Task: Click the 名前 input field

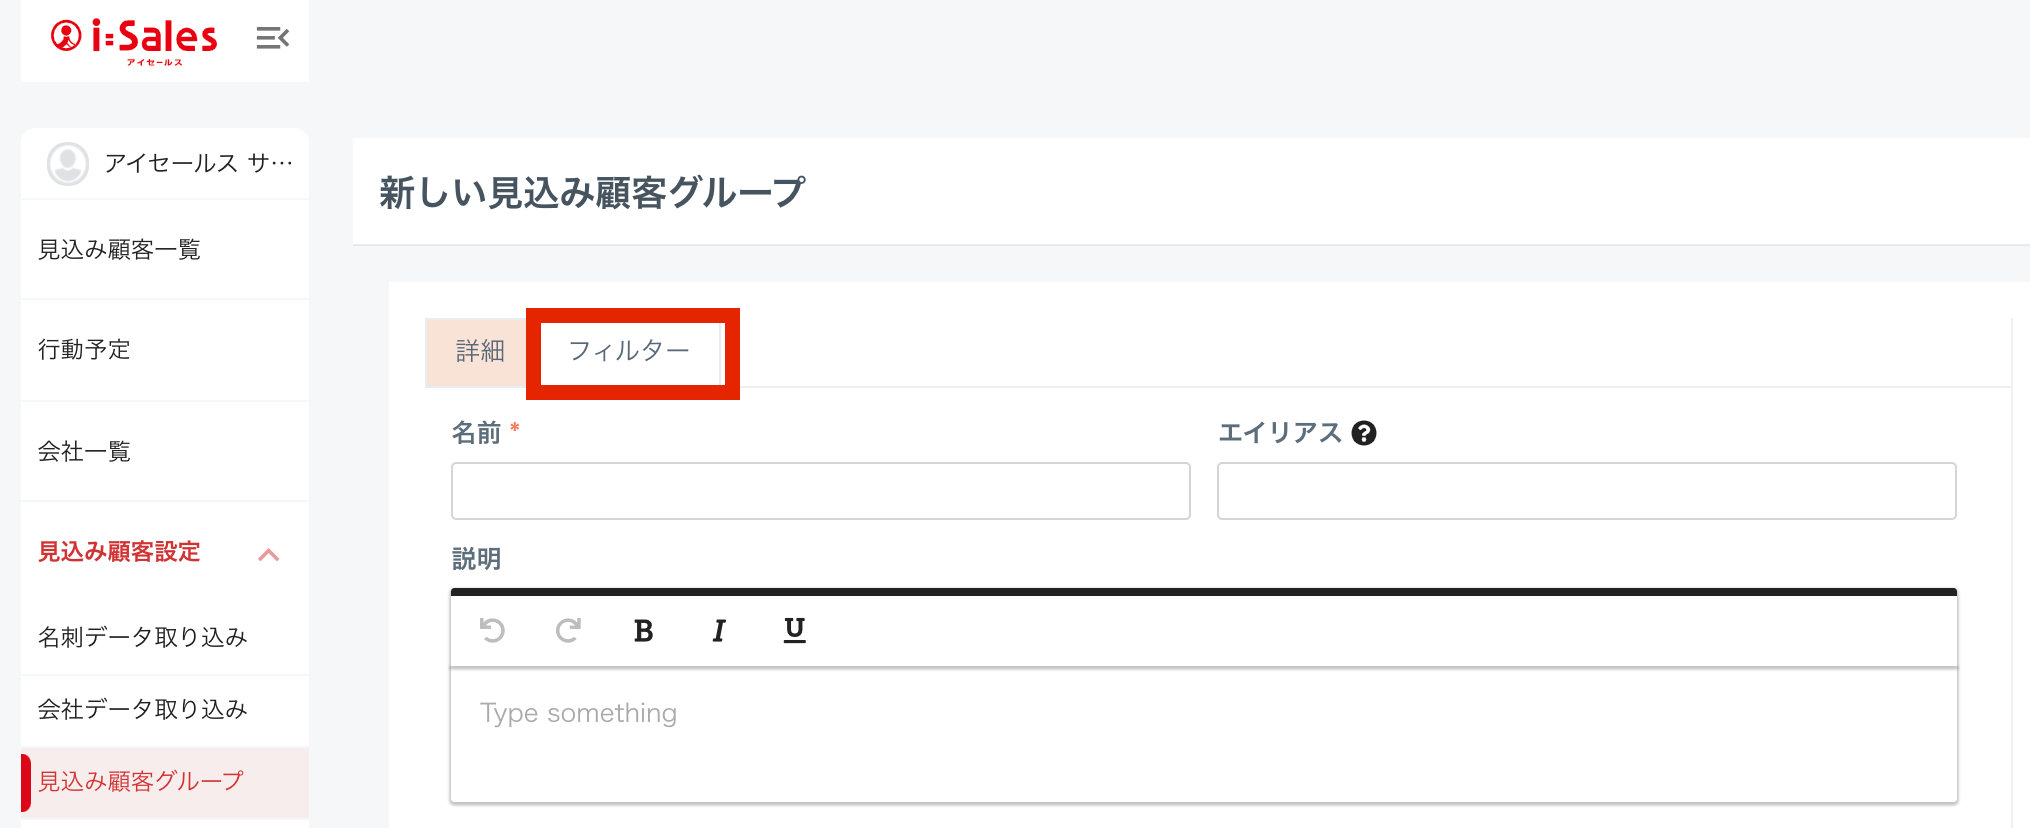Action: (820, 491)
